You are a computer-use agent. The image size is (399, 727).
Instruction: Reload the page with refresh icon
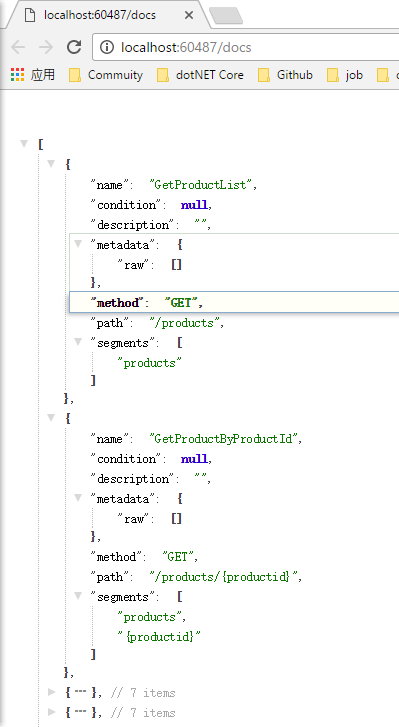point(74,47)
